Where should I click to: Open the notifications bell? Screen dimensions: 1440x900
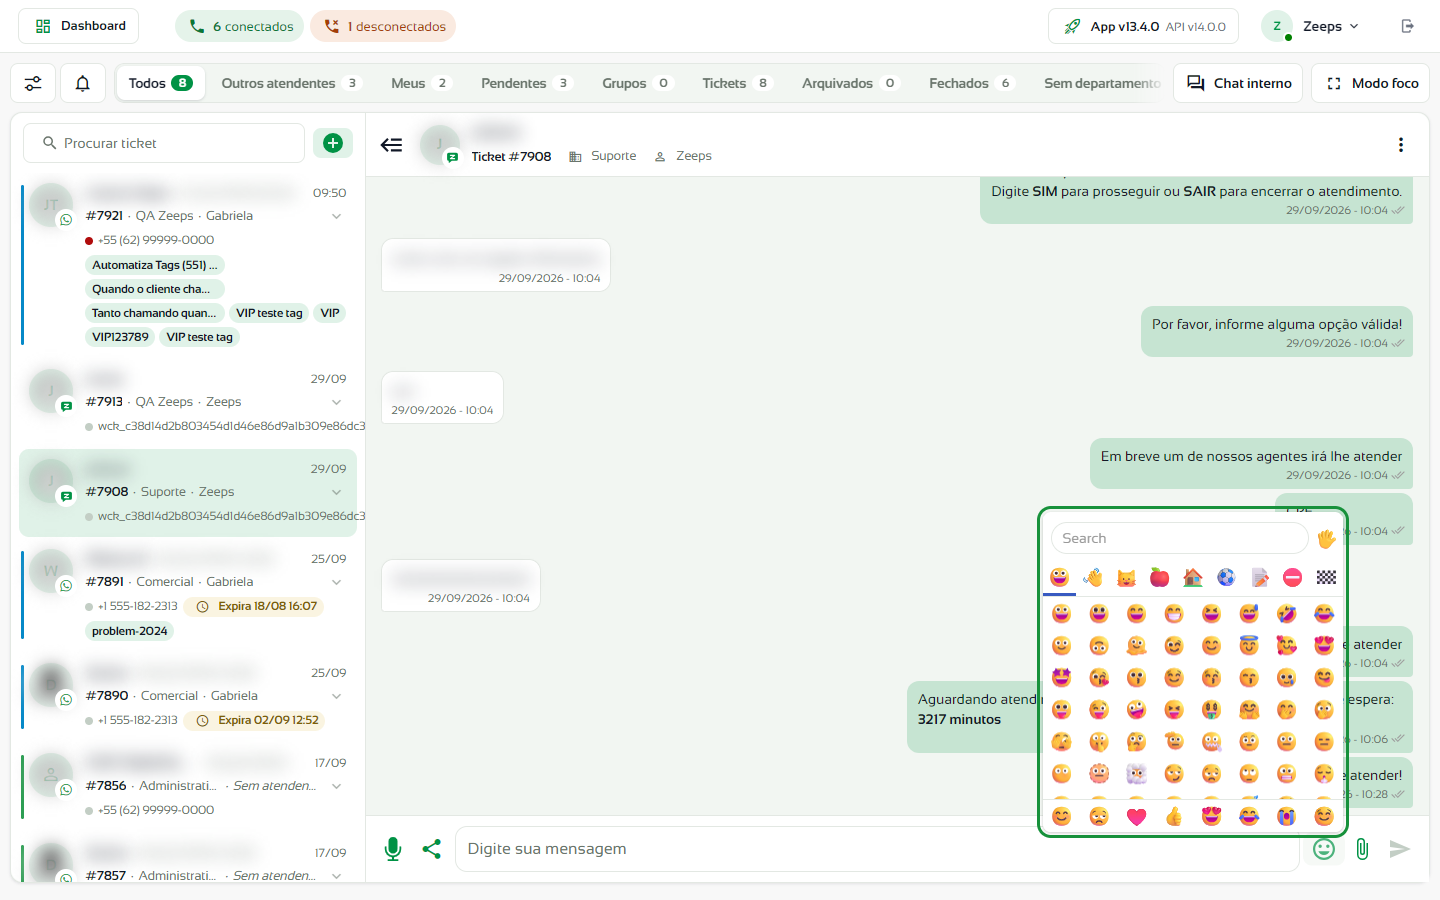tap(83, 83)
